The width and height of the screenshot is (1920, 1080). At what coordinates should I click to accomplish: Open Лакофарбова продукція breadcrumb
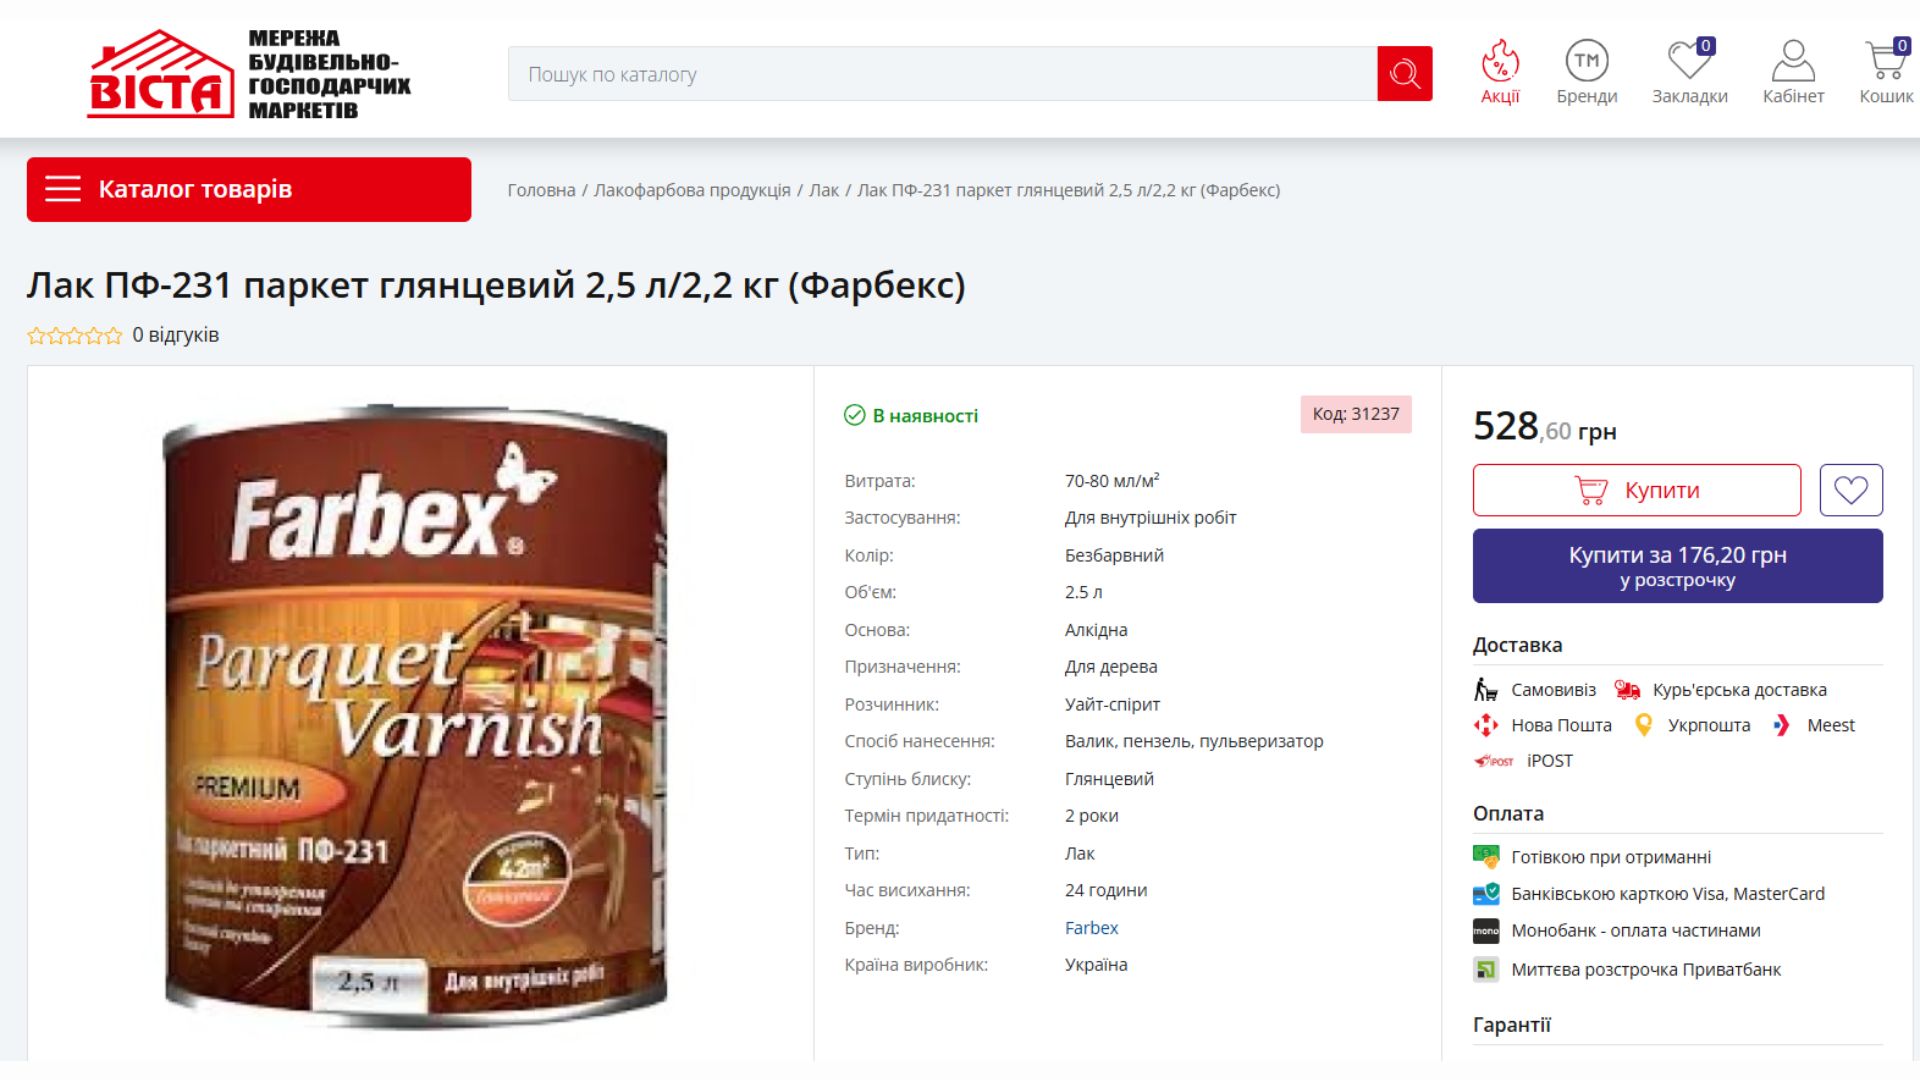(x=692, y=190)
